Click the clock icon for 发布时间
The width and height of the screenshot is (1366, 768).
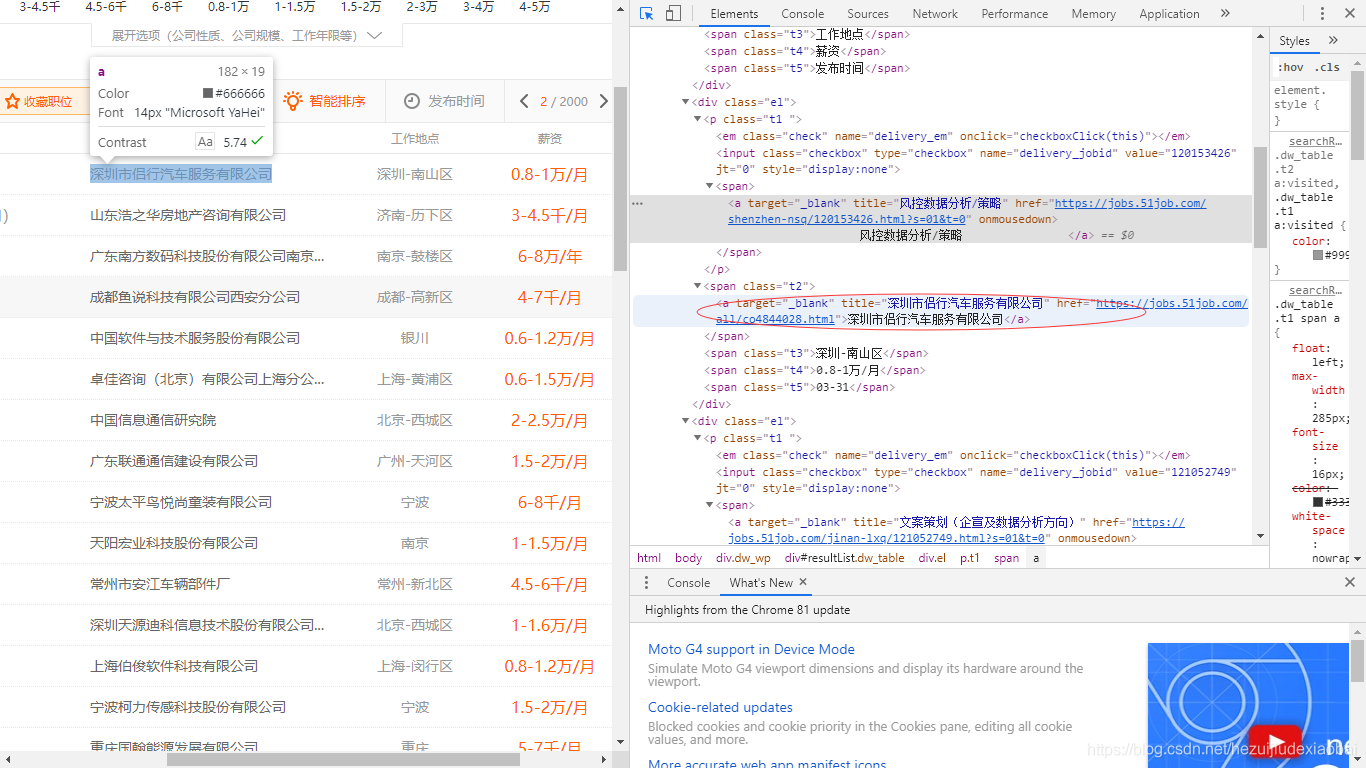click(412, 101)
